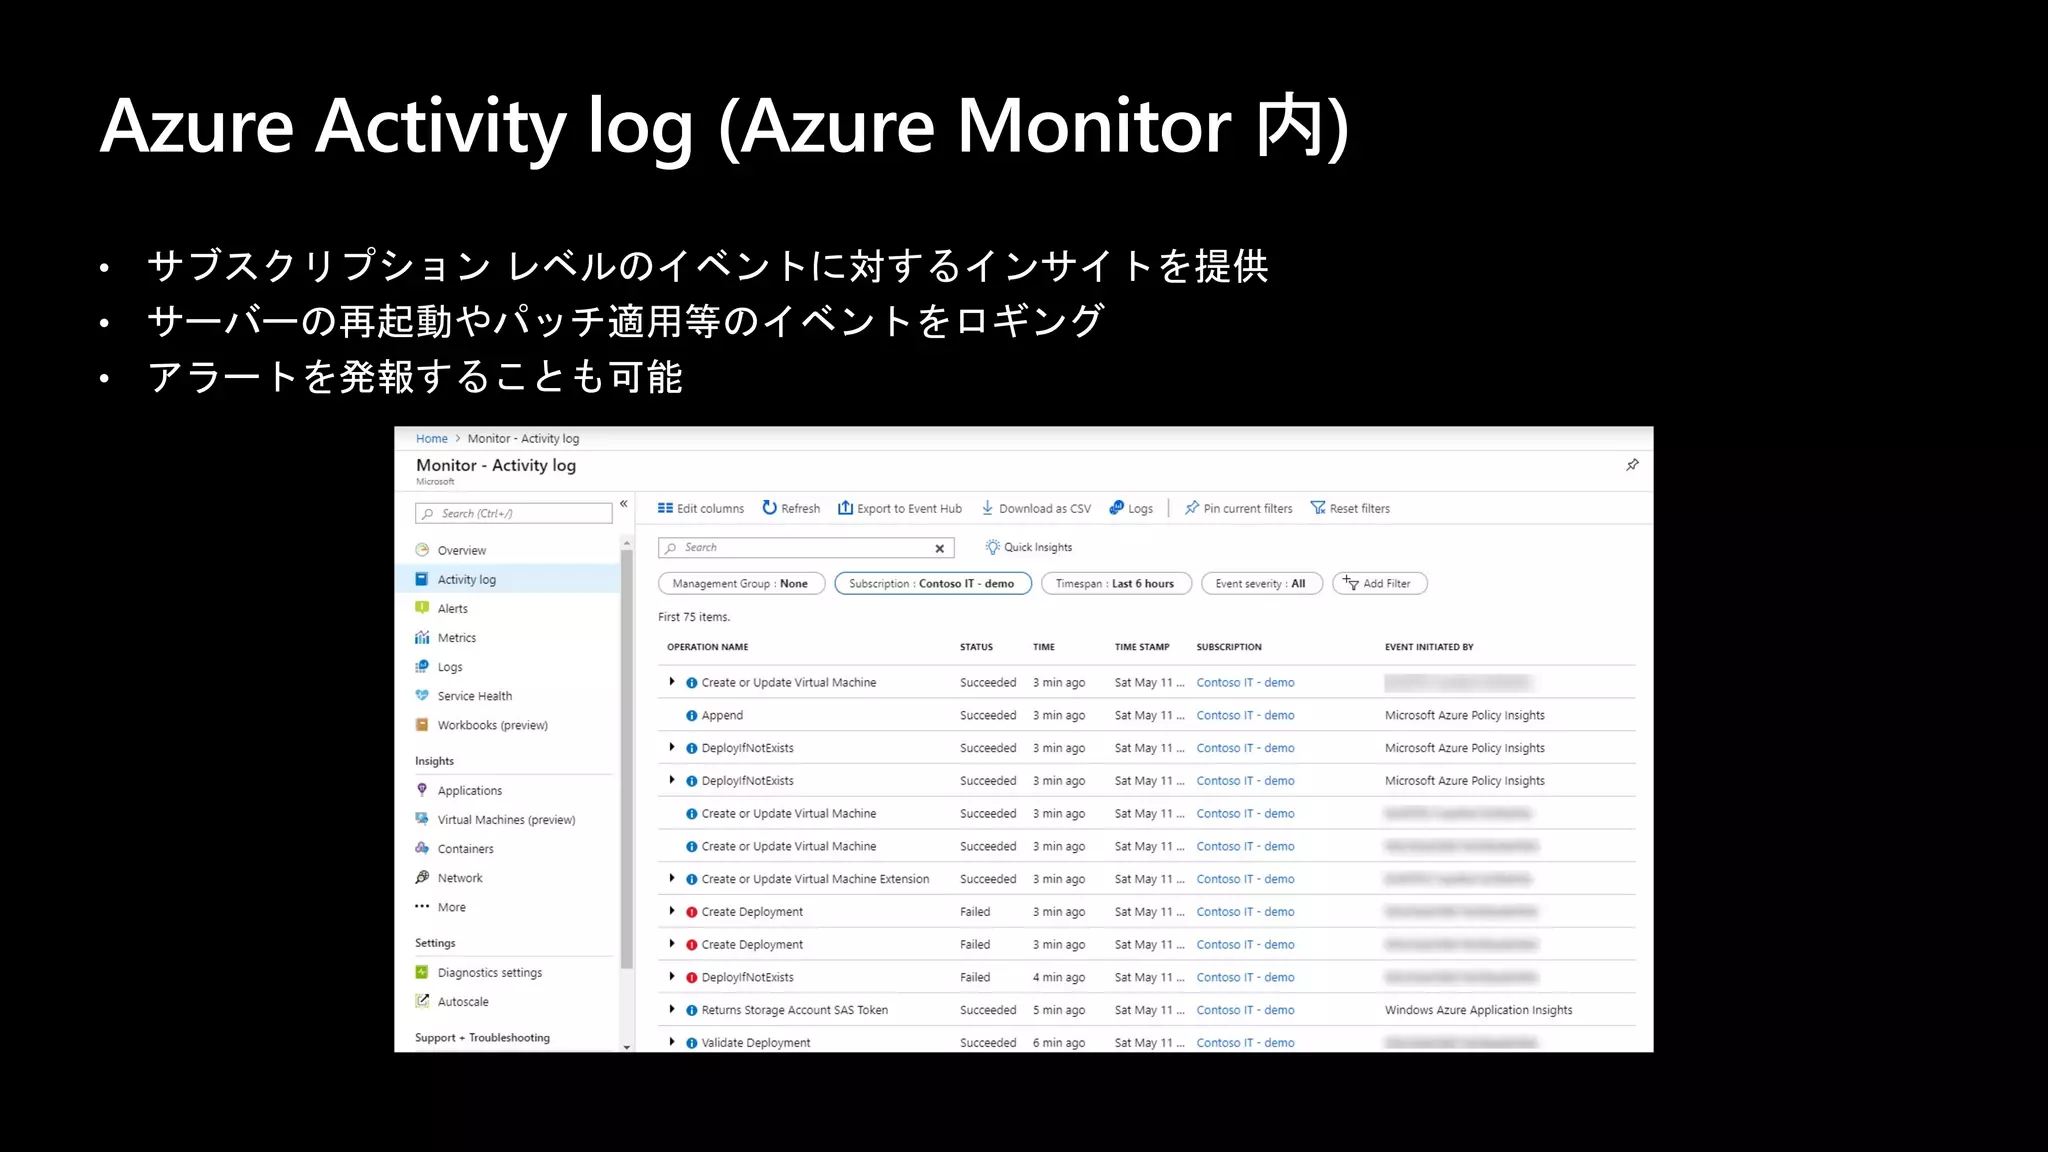Click the sidebar scroll-down arrow
Image resolution: width=2048 pixels, height=1152 pixels.
pos(627,1046)
